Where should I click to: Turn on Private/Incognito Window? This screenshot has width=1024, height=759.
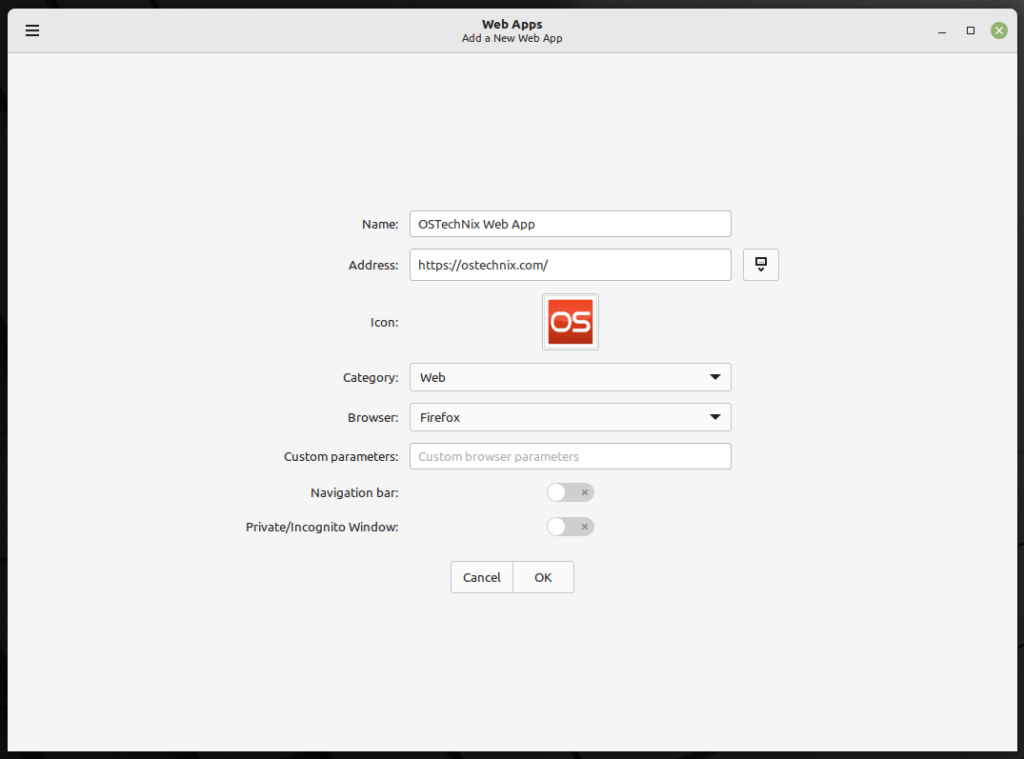click(x=570, y=526)
